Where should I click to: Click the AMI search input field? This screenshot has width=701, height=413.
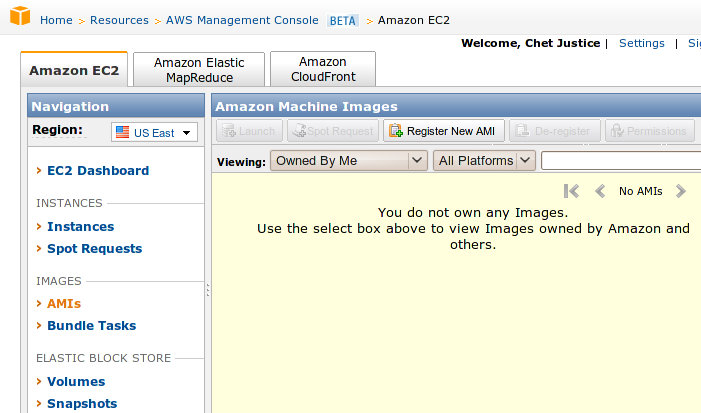tap(620, 160)
